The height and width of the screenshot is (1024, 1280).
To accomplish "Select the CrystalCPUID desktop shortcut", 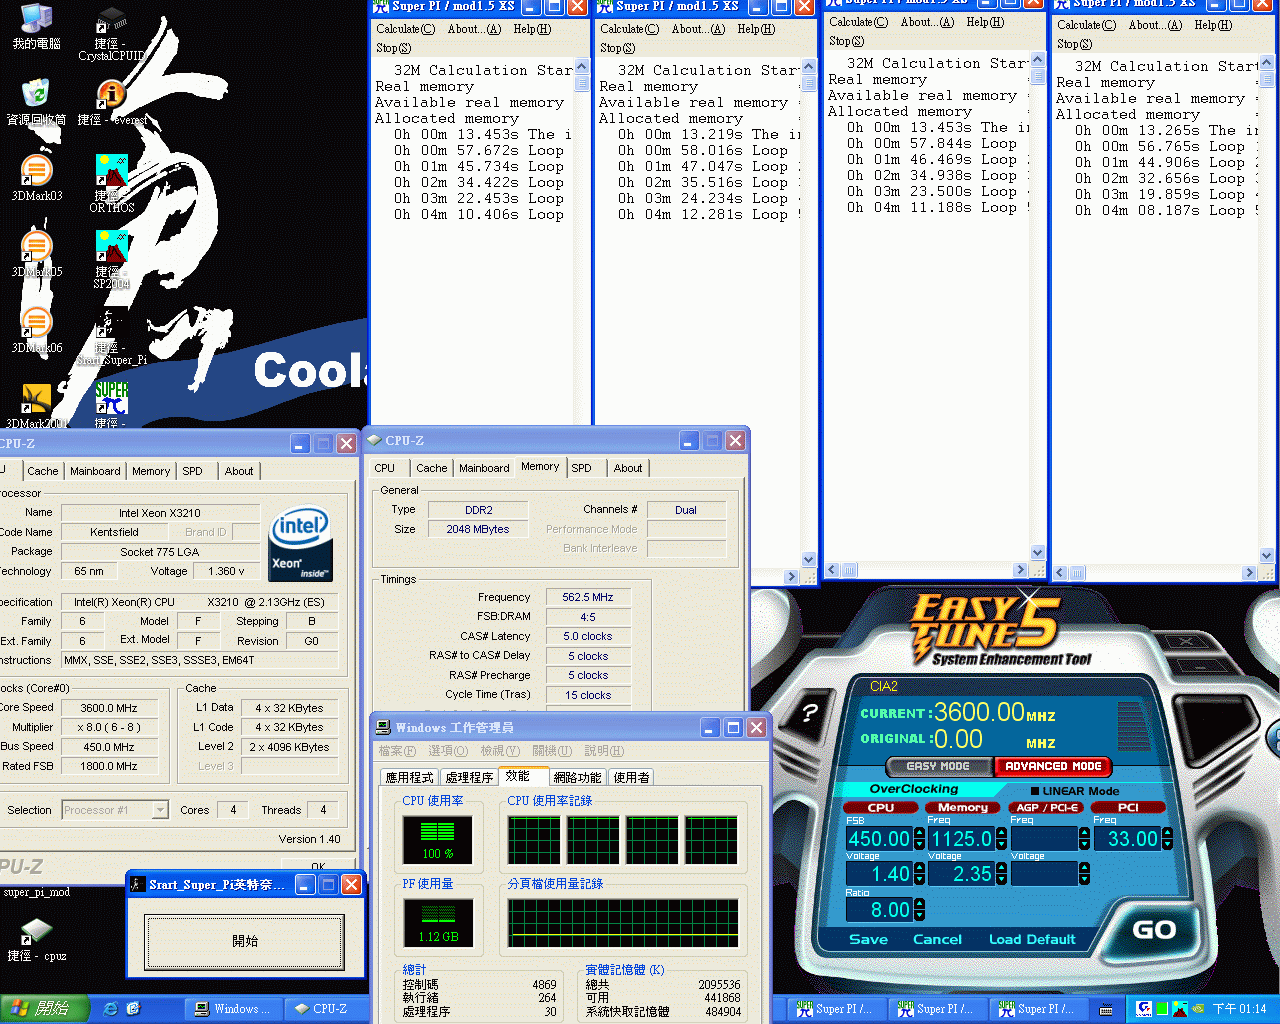I will tap(111, 33).
